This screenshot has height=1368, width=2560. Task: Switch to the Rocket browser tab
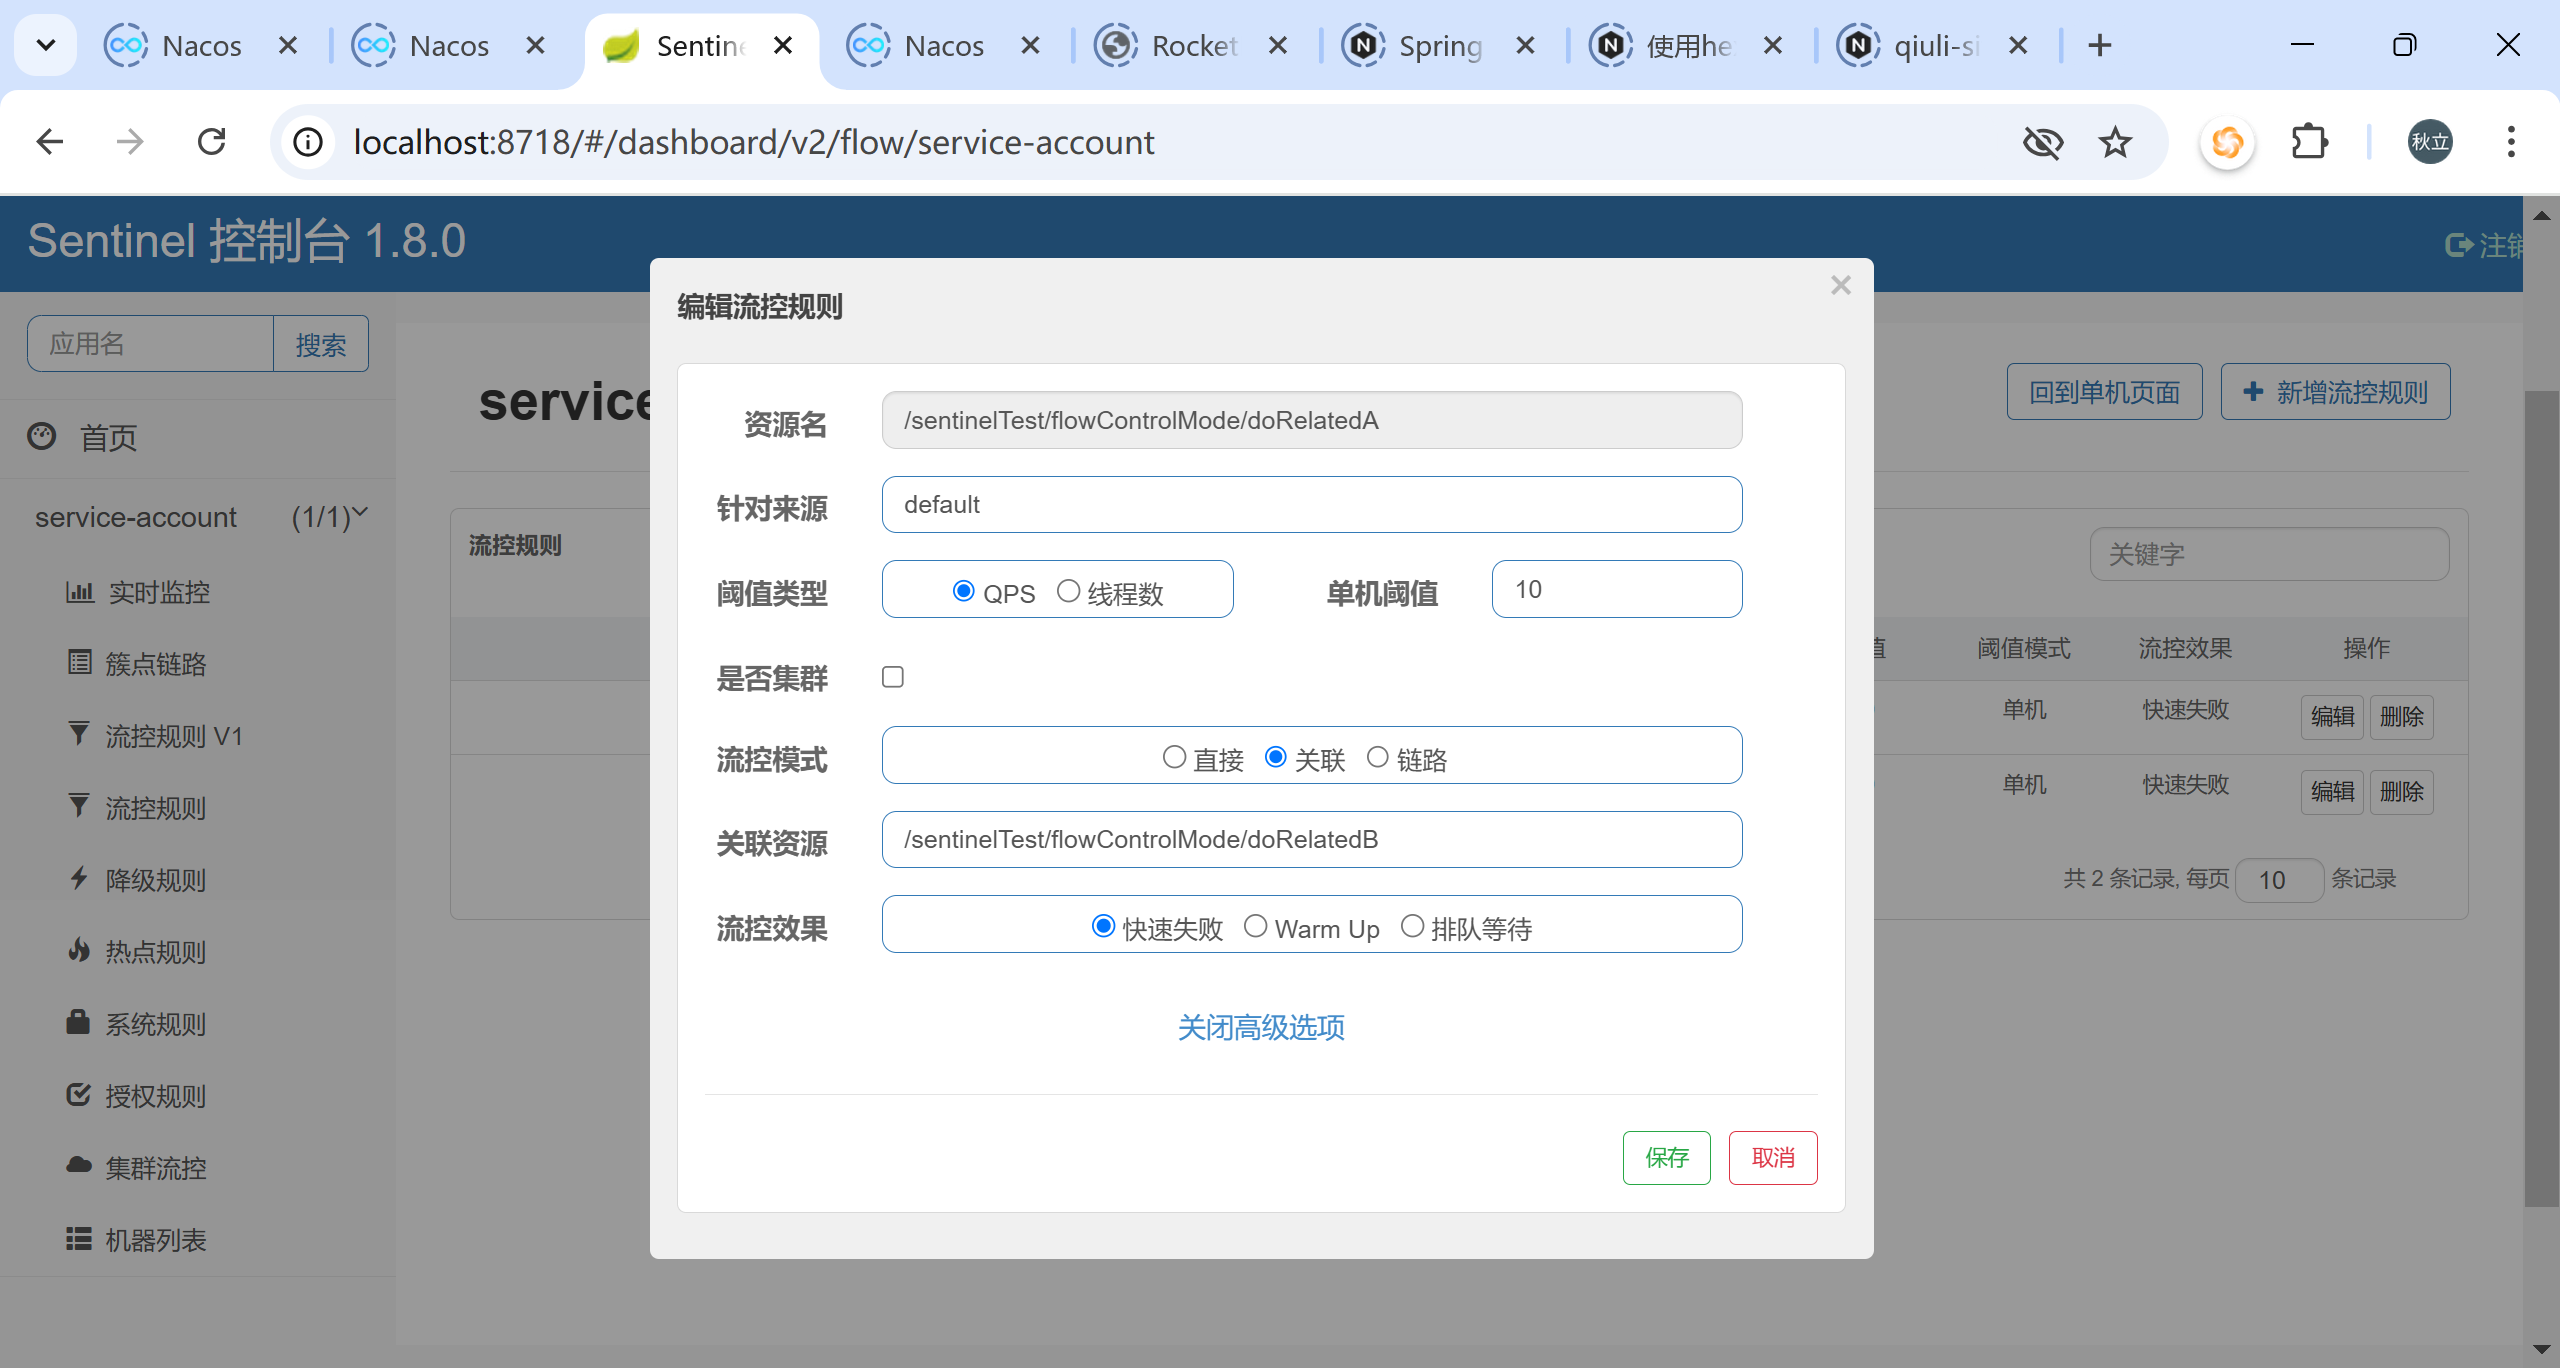(1190, 46)
